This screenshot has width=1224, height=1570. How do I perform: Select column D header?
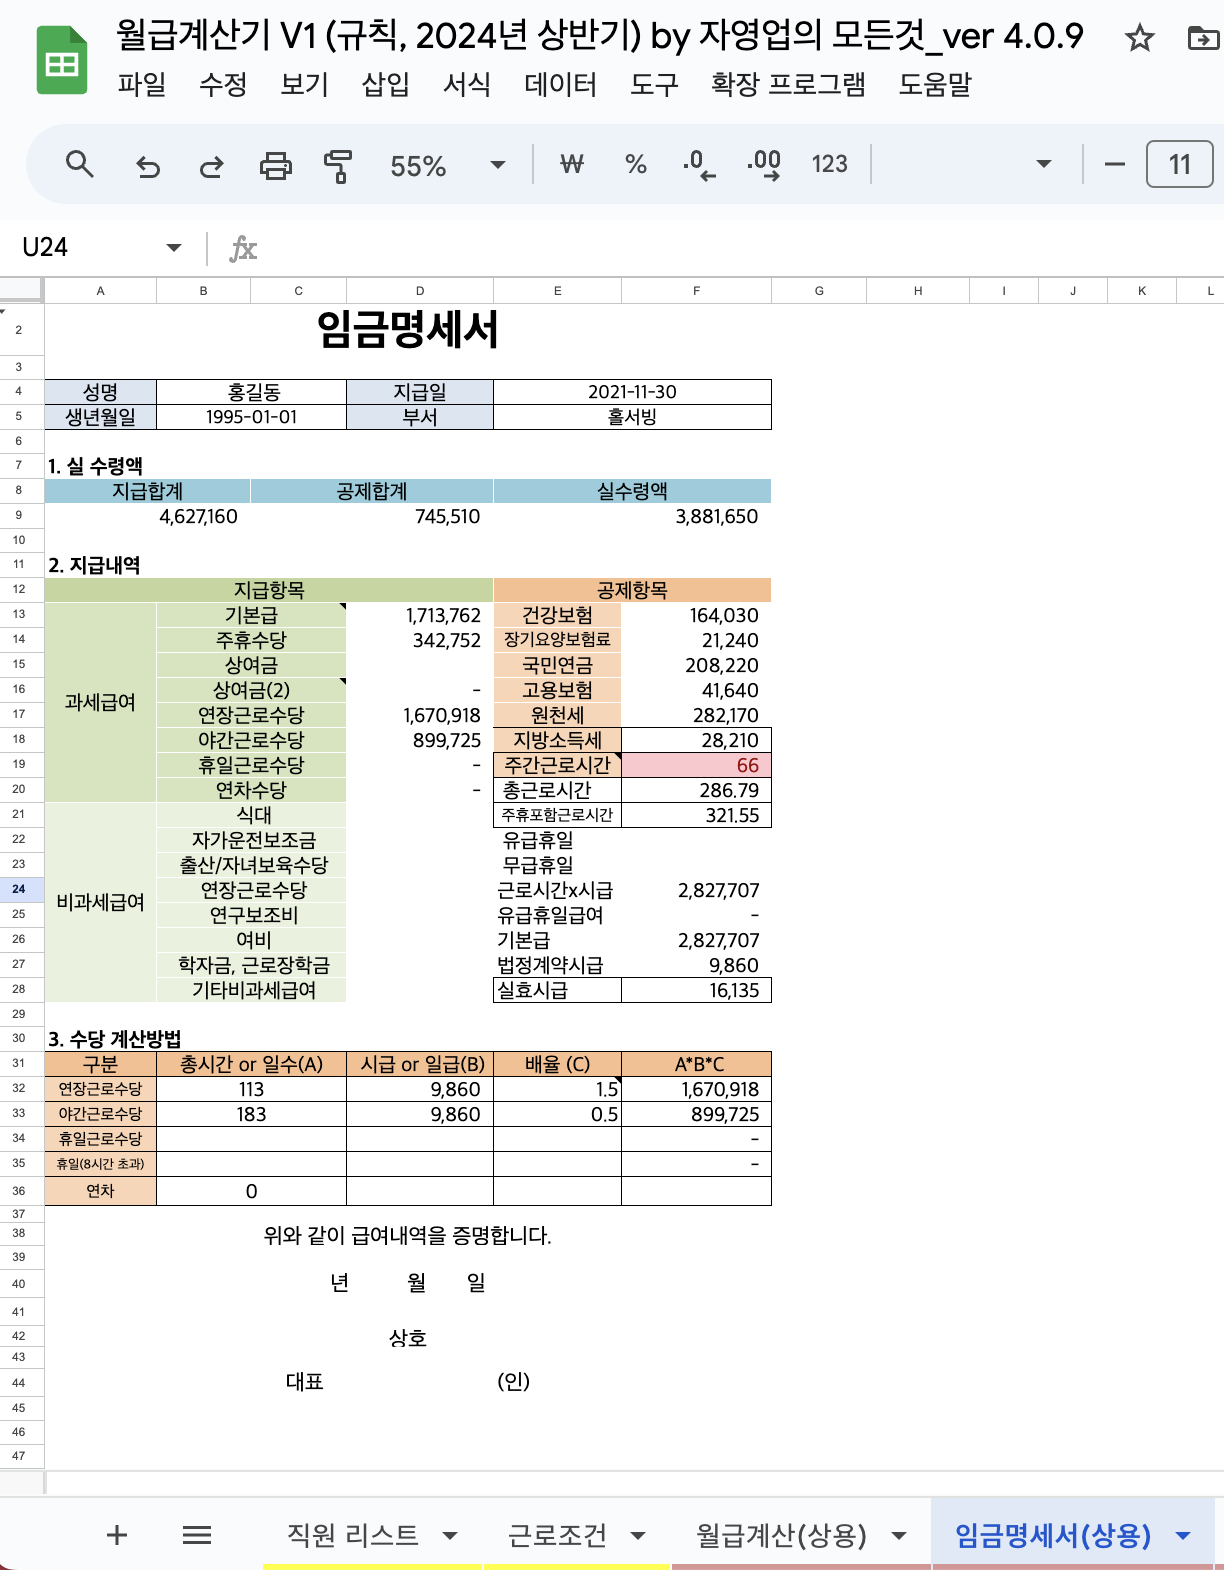[x=420, y=291]
